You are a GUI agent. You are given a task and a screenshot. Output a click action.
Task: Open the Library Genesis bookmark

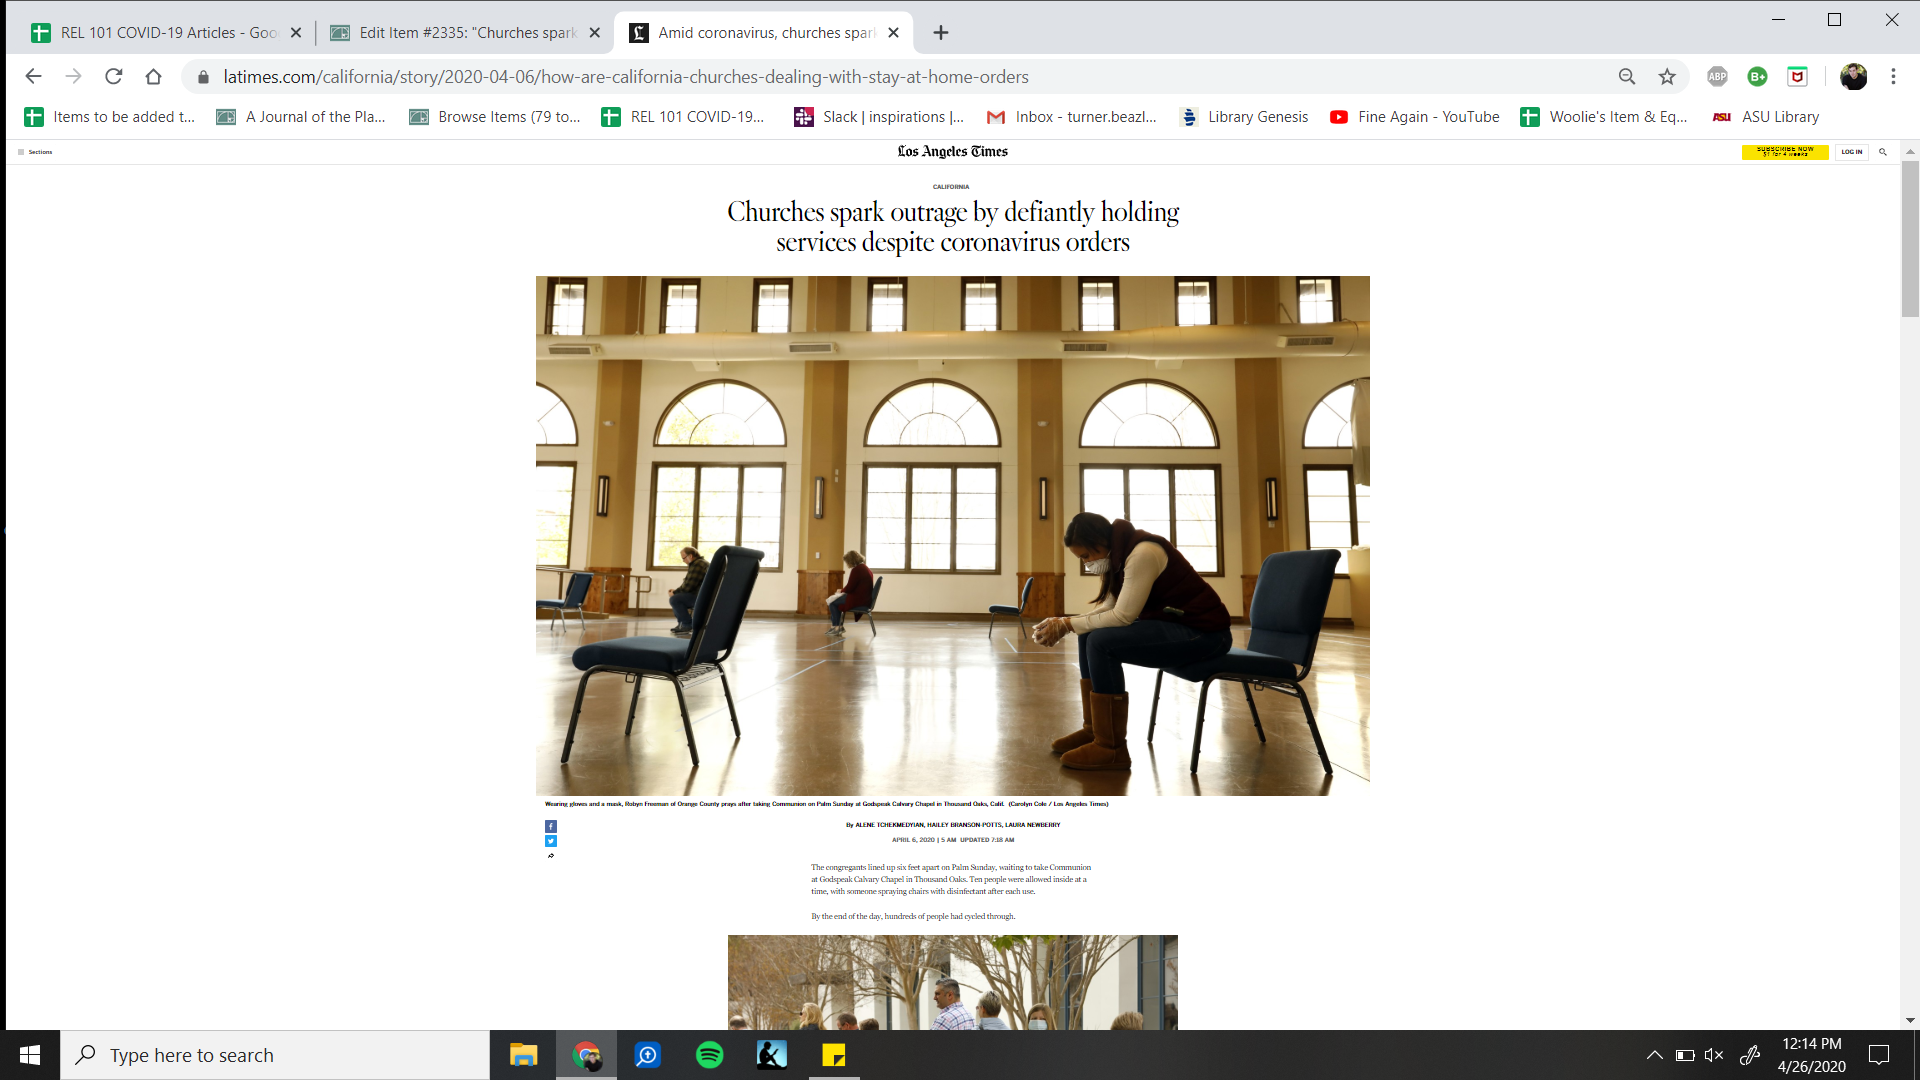(1244, 117)
